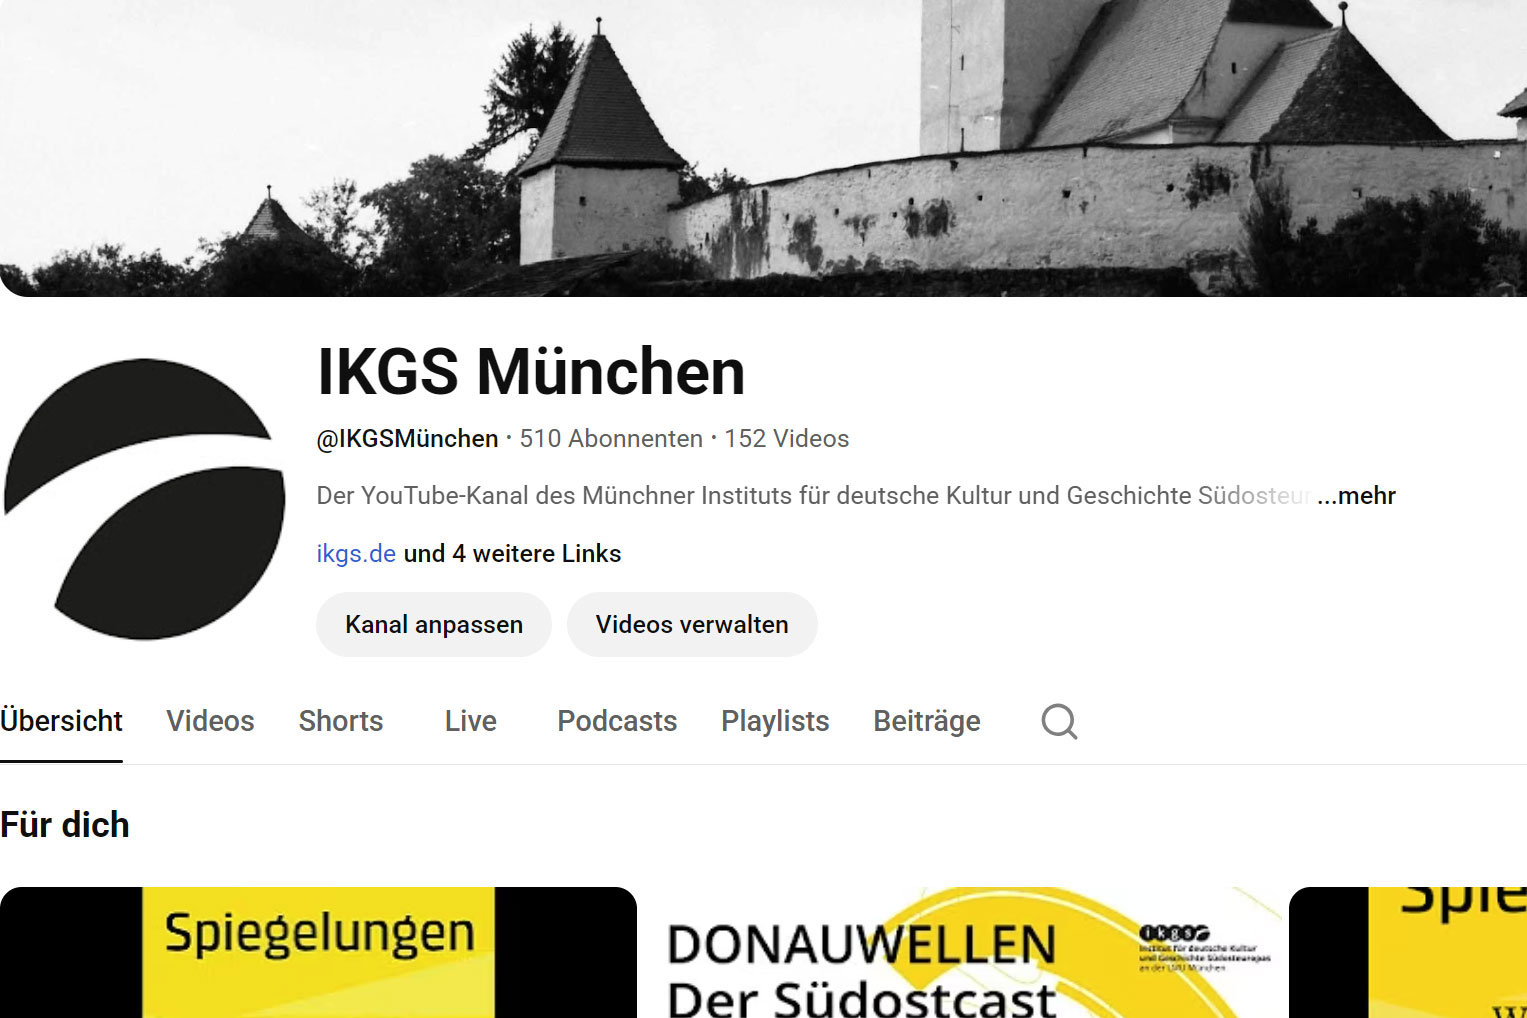Click the Kanal anpassen button
Screen dimensions: 1527x1018
[x=434, y=624]
